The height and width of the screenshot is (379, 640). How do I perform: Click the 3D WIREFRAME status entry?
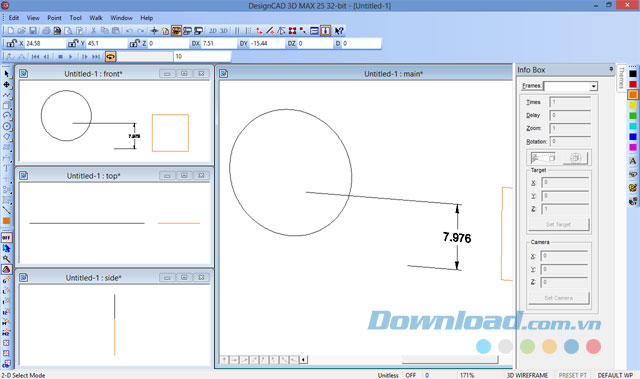coord(527,375)
